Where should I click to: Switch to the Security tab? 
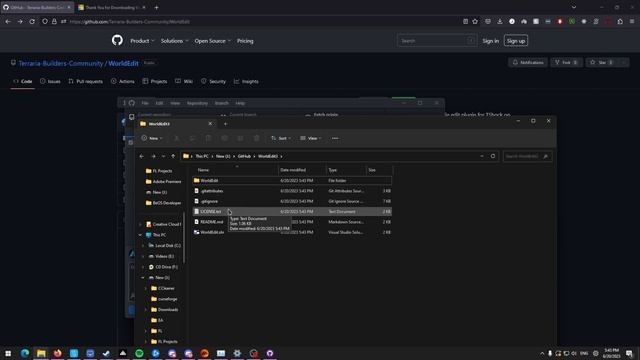click(x=213, y=81)
